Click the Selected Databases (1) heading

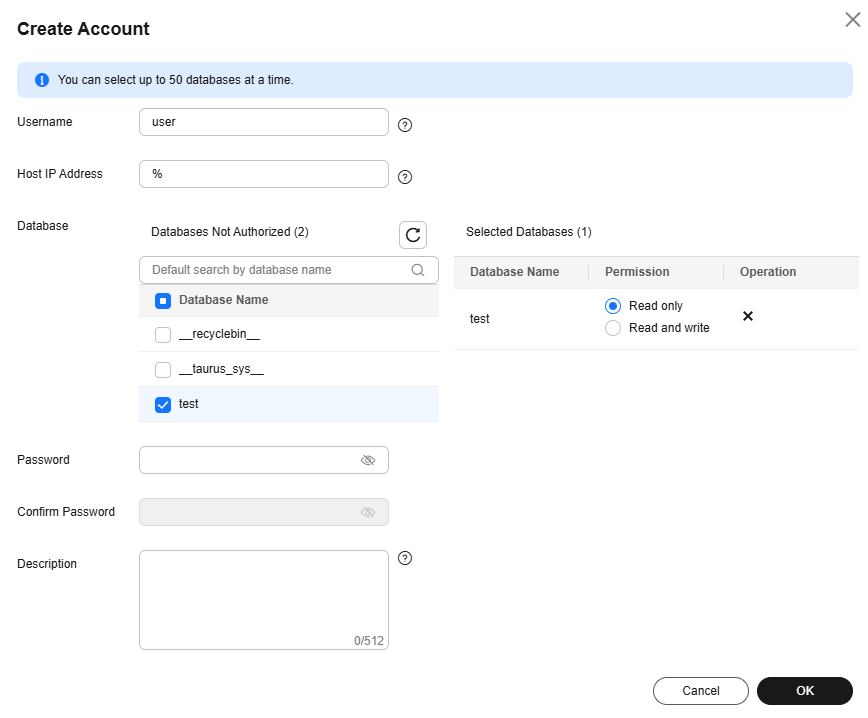point(529,232)
